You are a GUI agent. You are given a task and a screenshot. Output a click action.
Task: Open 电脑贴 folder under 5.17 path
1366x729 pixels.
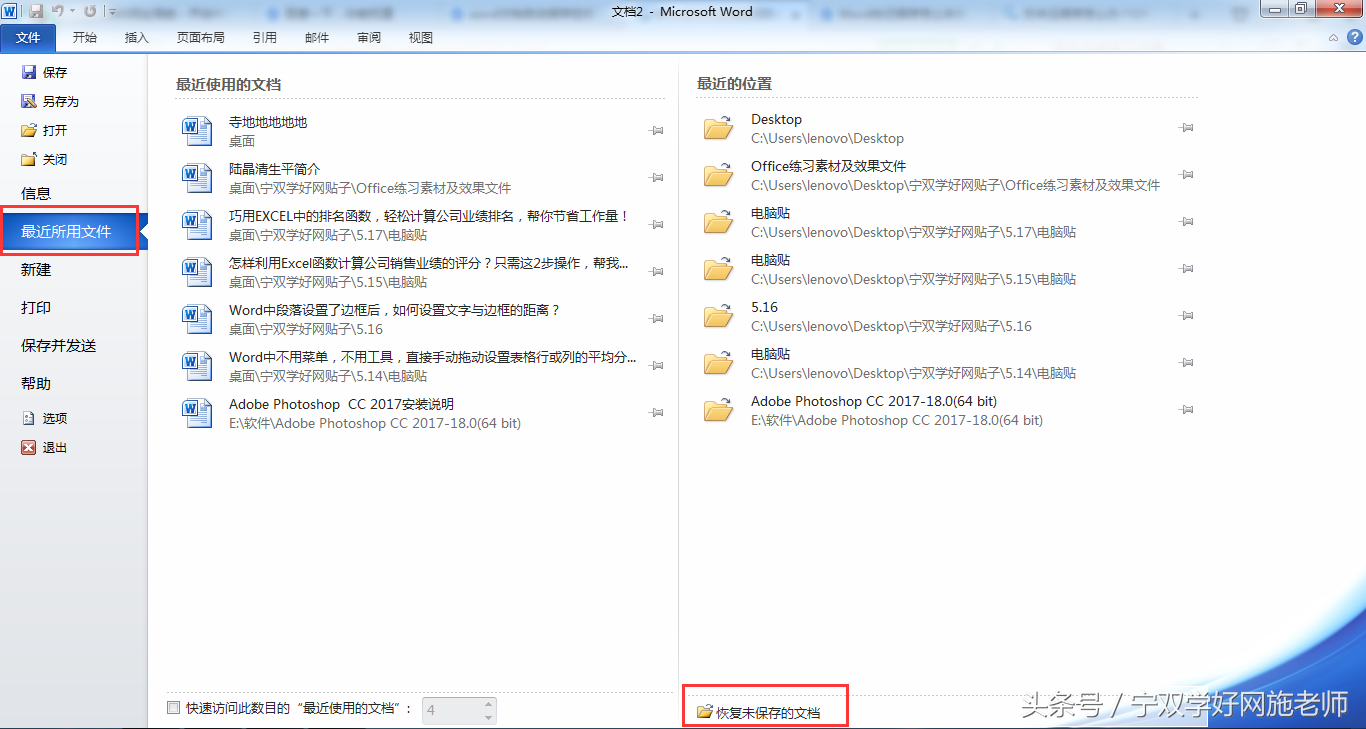[x=718, y=222]
